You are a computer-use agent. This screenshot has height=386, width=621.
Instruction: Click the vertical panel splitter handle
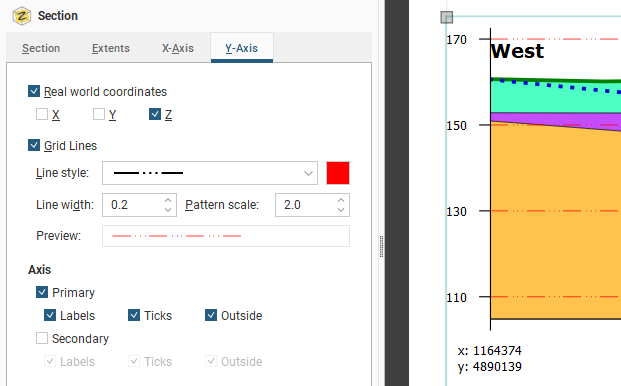(x=381, y=246)
